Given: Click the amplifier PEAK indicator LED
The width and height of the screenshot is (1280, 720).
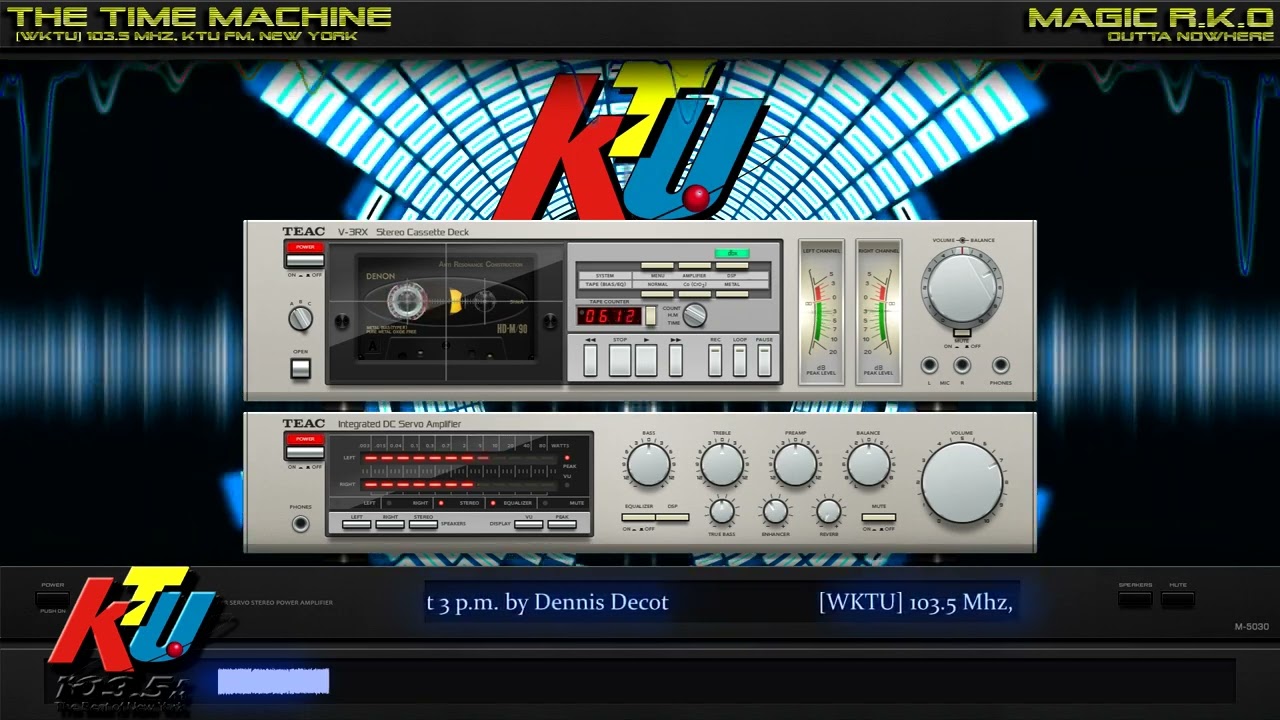Looking at the screenshot, I should pyautogui.click(x=567, y=458).
